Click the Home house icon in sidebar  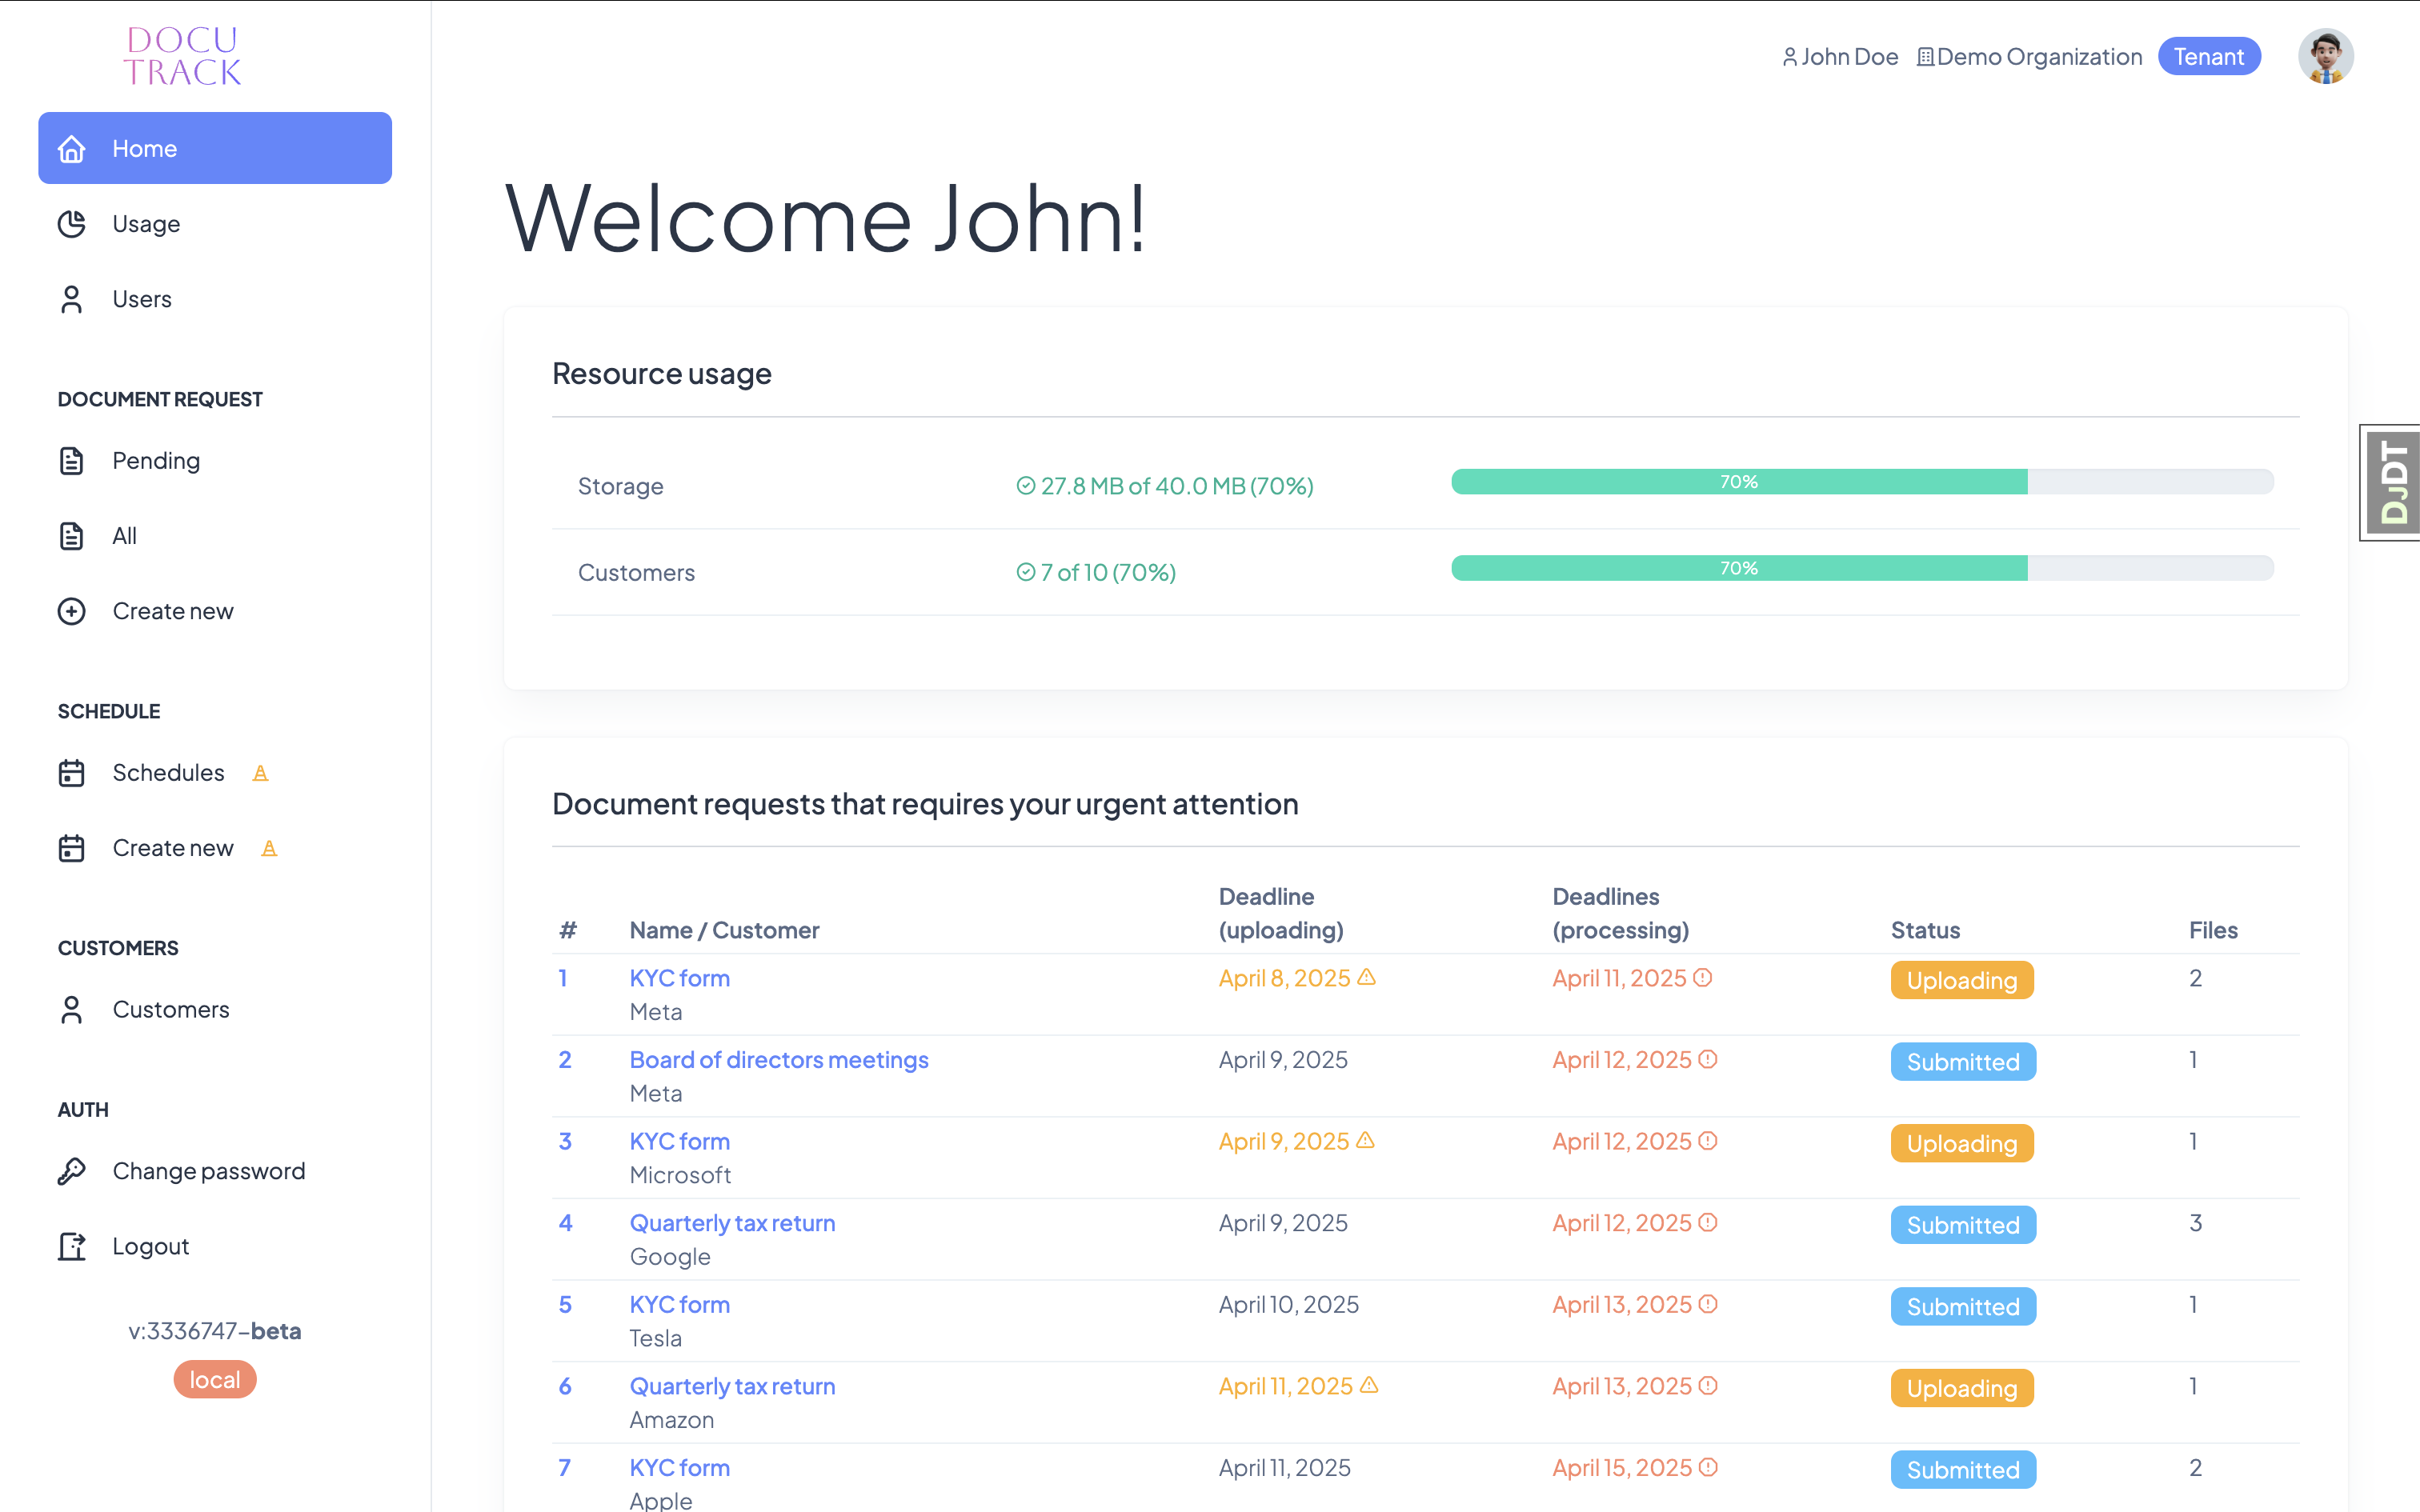pos(71,149)
